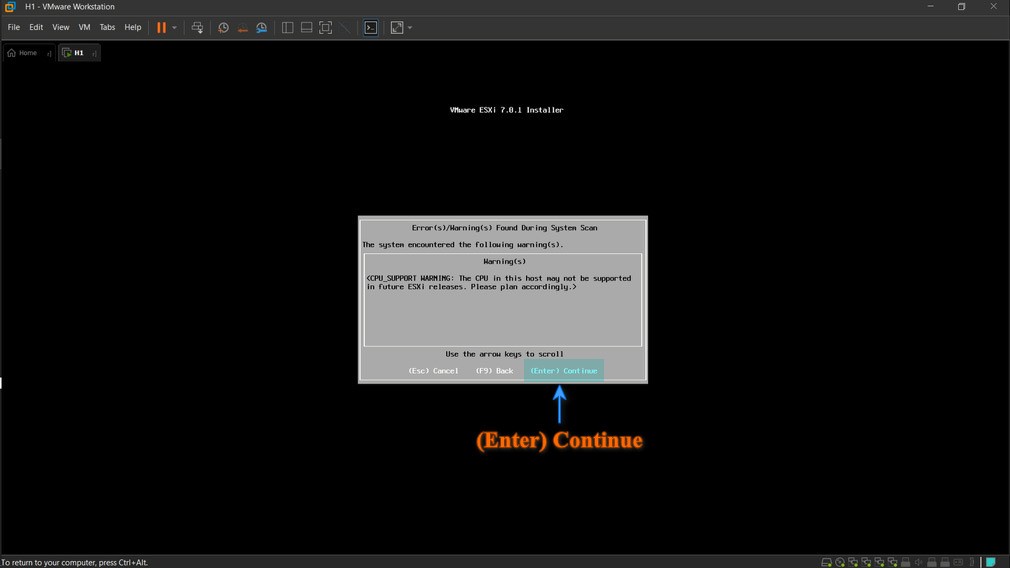
Task: Enter full screen mode icon
Action: coord(326,28)
